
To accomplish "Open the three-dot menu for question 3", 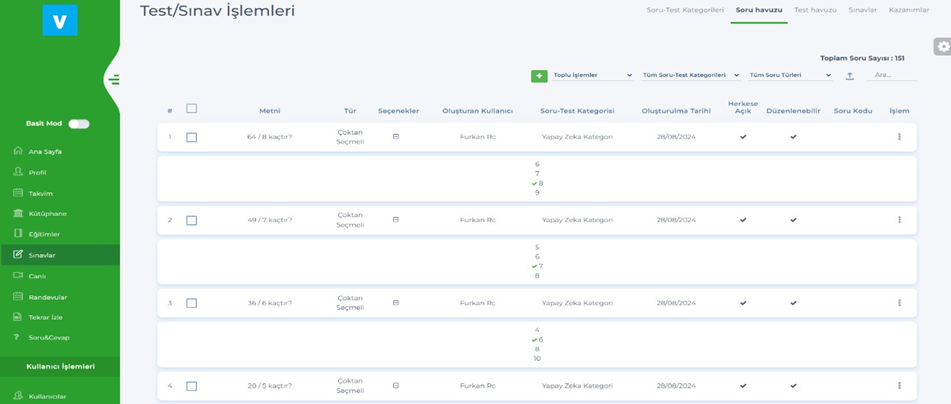I will [x=899, y=303].
